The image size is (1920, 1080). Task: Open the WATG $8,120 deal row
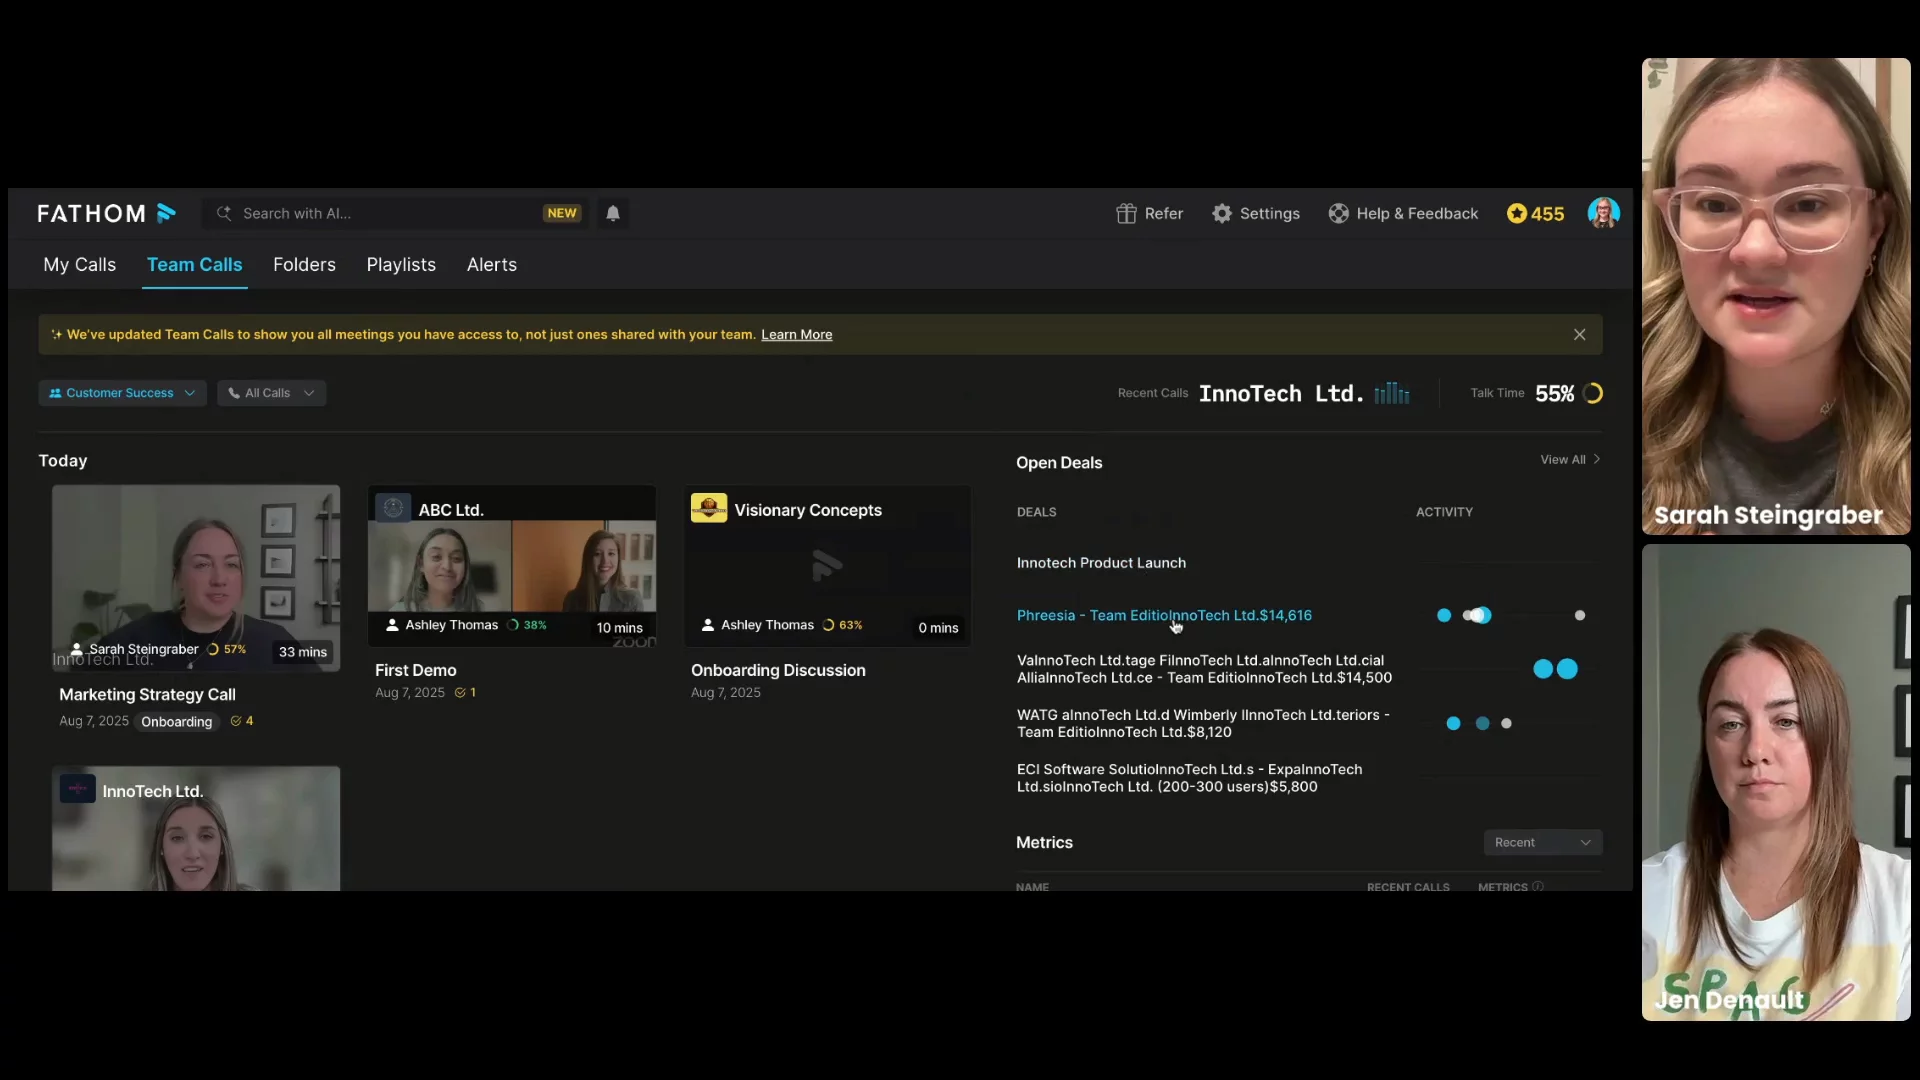[1203, 723]
